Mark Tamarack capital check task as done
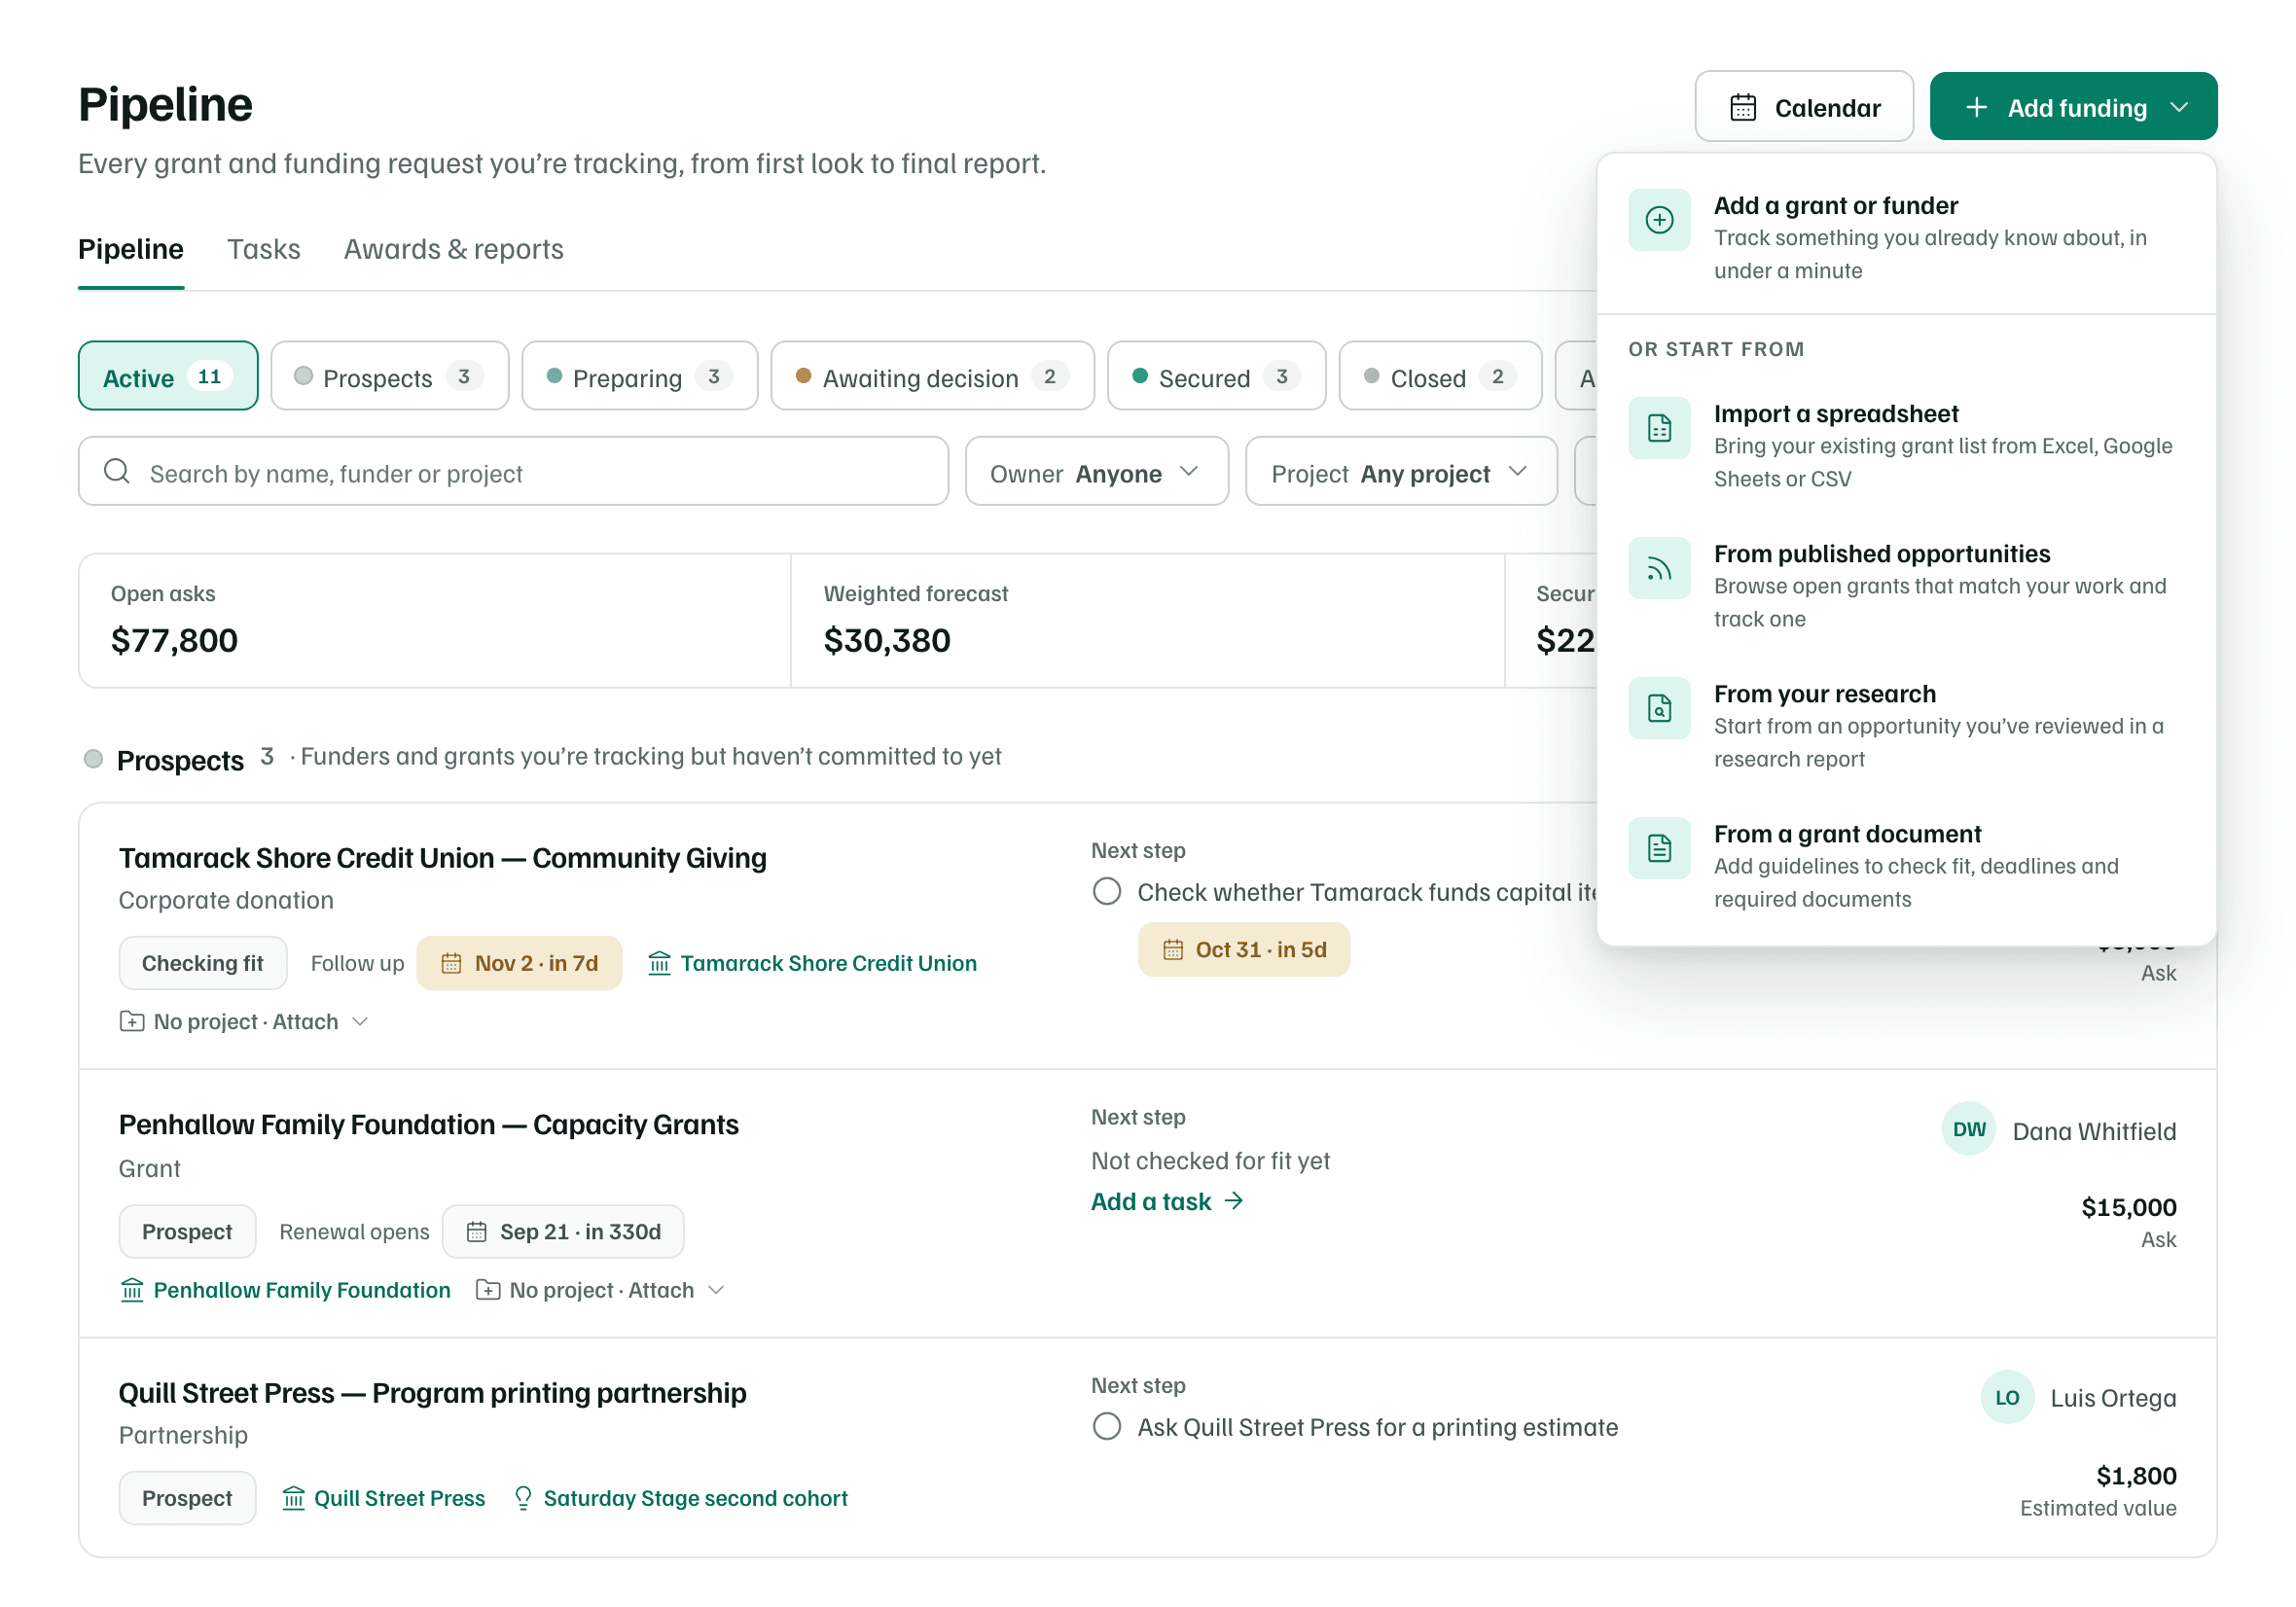The width and height of the screenshot is (2296, 1607). point(1106,891)
